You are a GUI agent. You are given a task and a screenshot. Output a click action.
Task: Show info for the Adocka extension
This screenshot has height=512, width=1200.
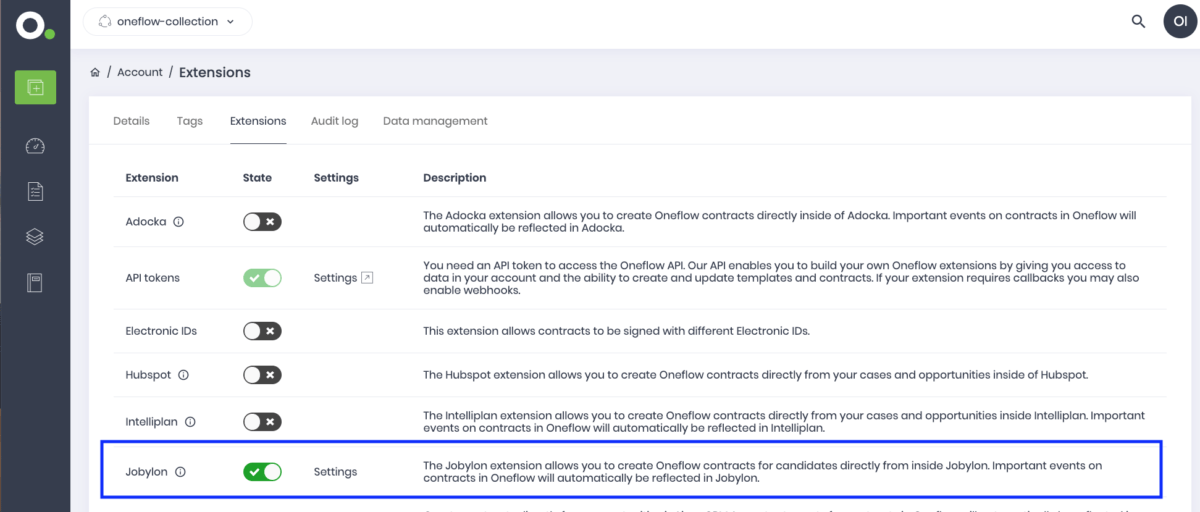179,222
